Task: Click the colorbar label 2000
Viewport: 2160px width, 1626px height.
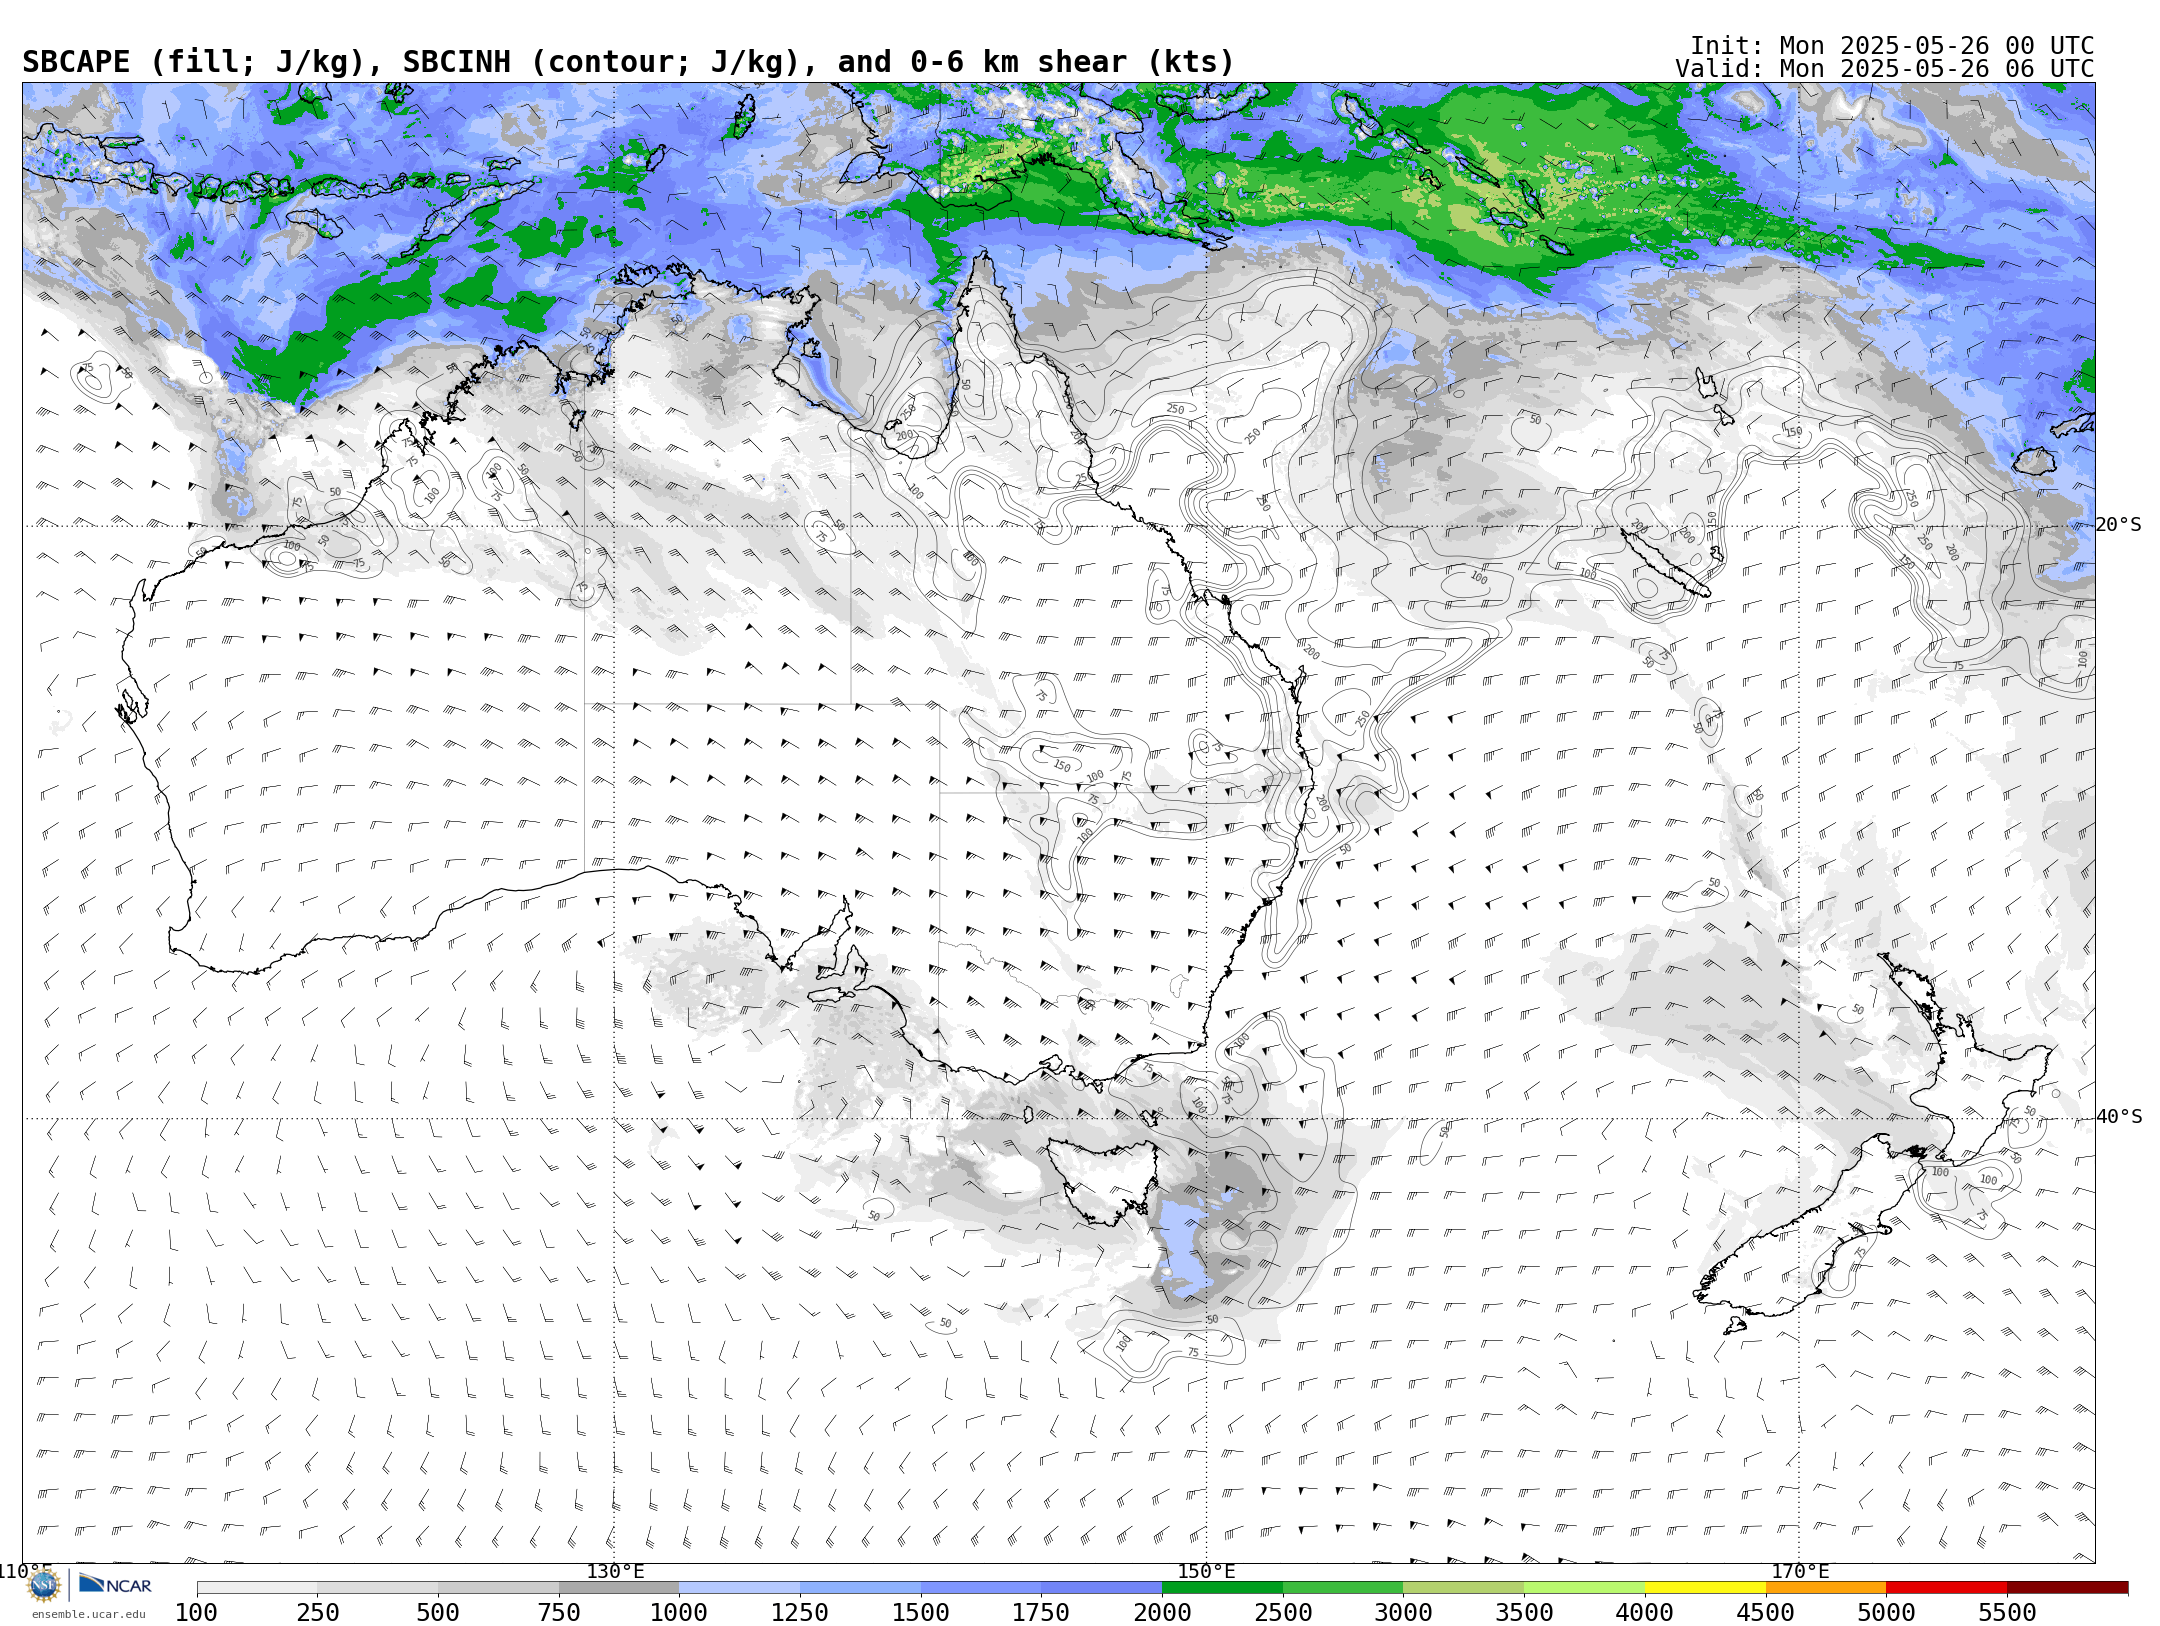Action: (x=1162, y=1612)
